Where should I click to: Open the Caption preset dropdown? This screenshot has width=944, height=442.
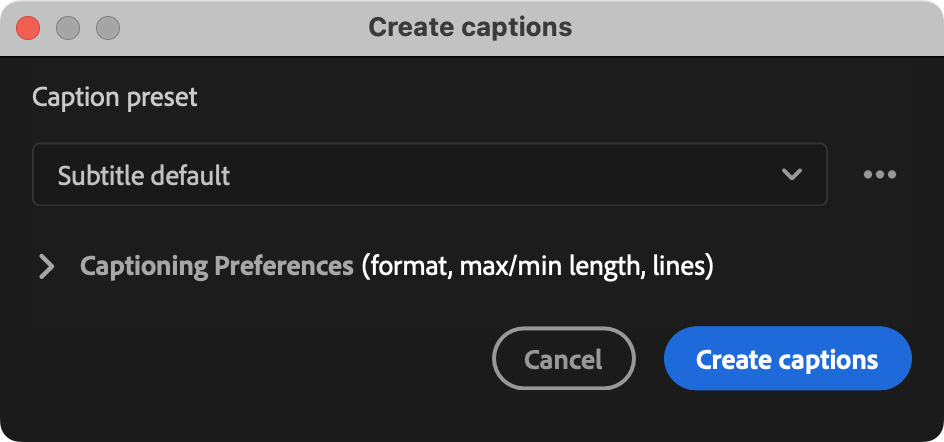(429, 175)
